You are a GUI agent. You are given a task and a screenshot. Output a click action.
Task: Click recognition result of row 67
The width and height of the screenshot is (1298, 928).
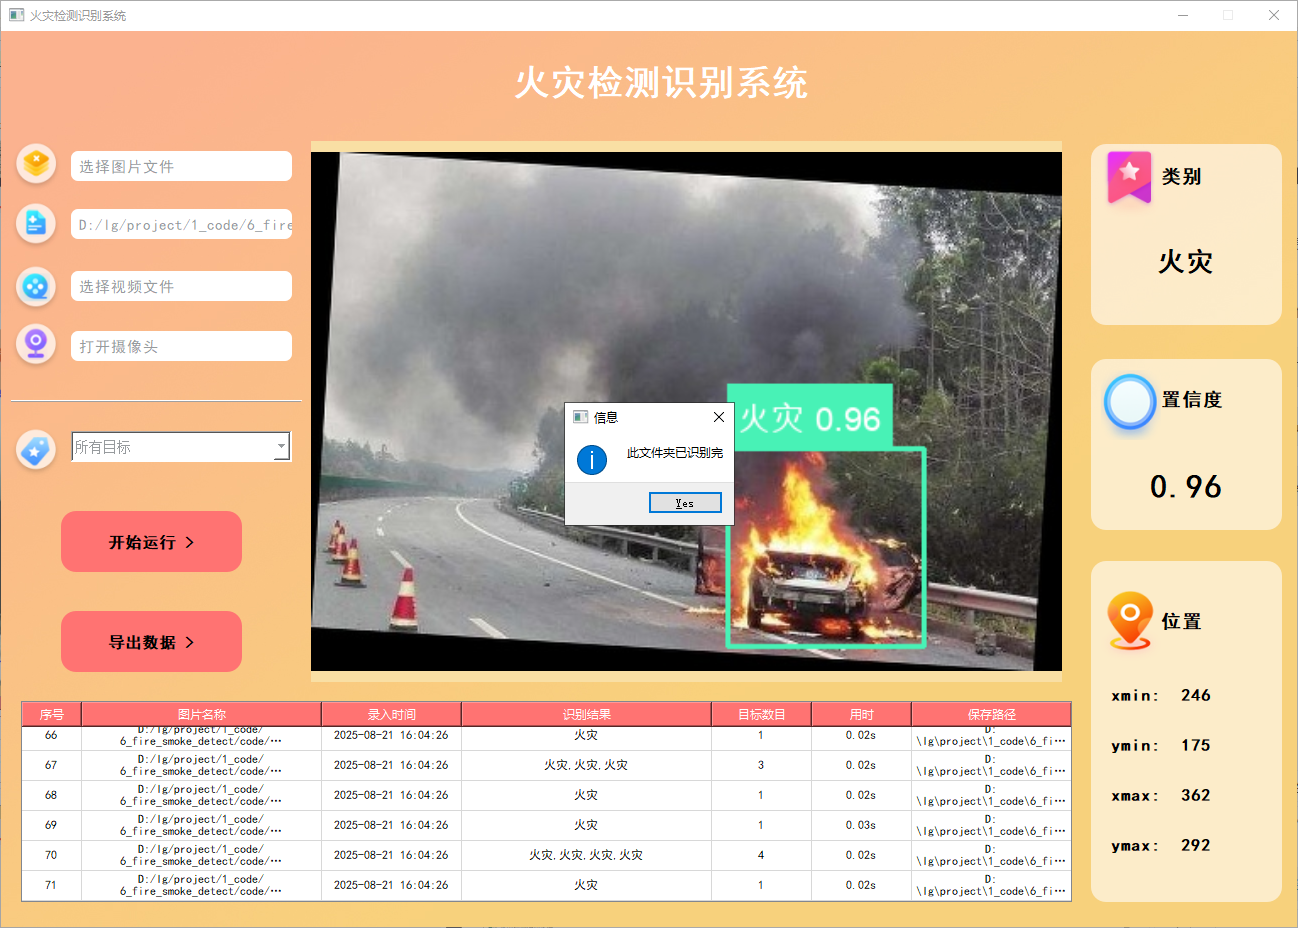(586, 765)
